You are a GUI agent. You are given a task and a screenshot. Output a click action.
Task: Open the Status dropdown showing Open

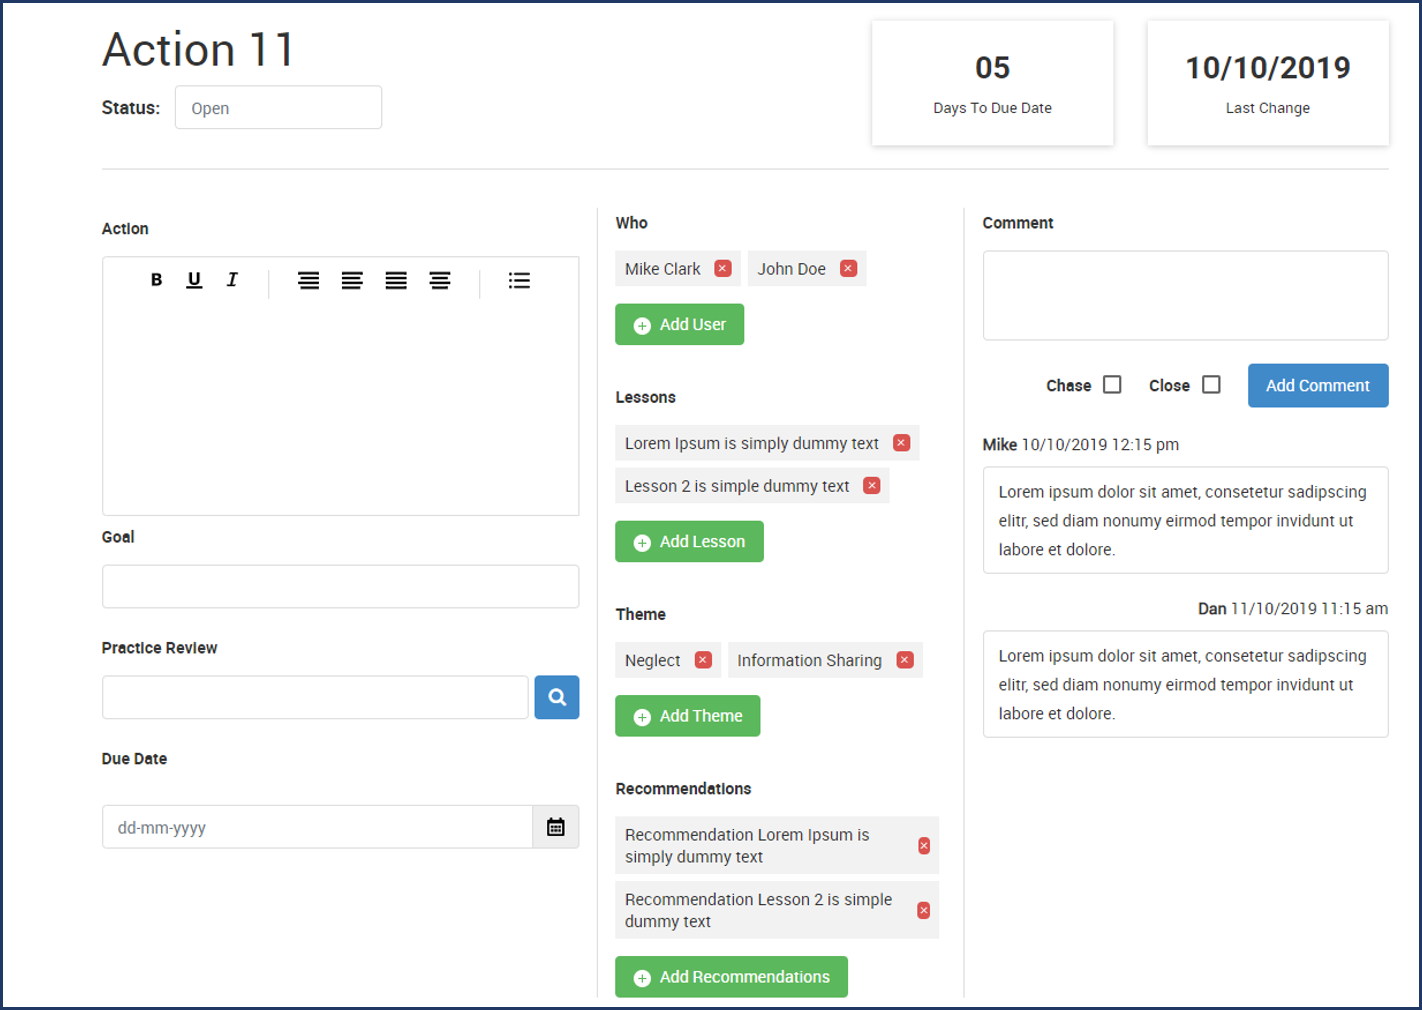tap(278, 107)
